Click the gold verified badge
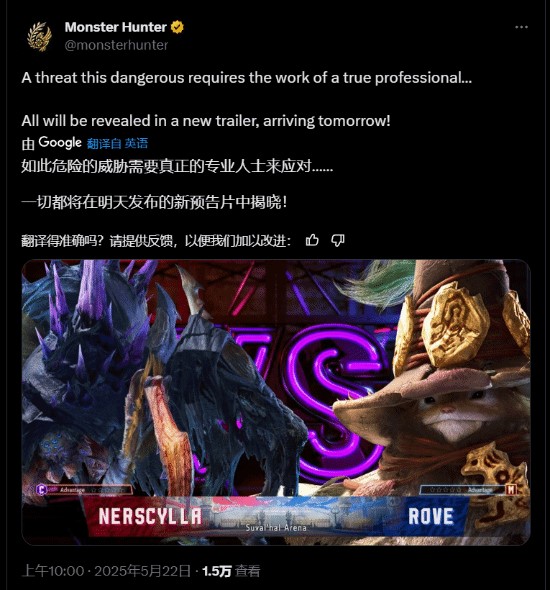Screen dimensions: 550x590 [x=177, y=27]
